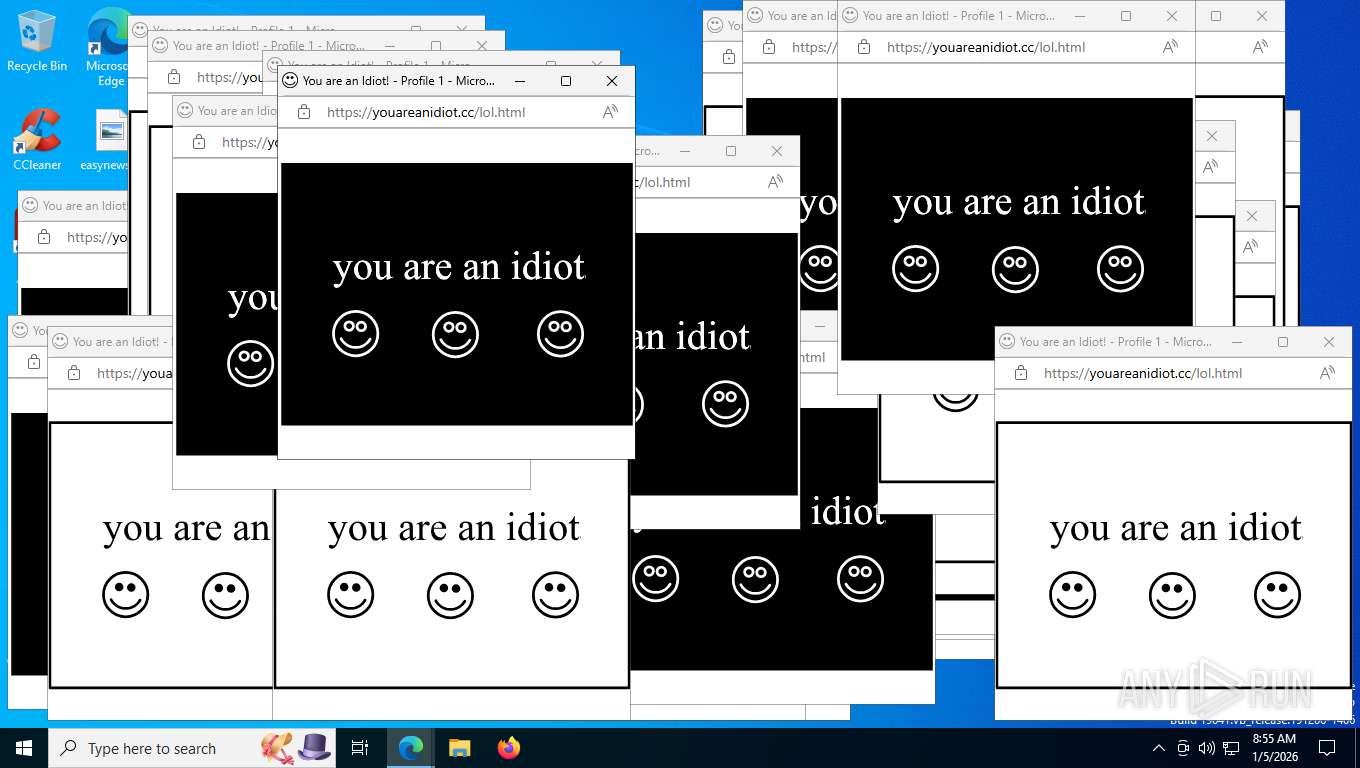The height and width of the screenshot is (768, 1360).
Task: Click the address URL in inactive black-page full-URL window
Action: tap(986, 47)
